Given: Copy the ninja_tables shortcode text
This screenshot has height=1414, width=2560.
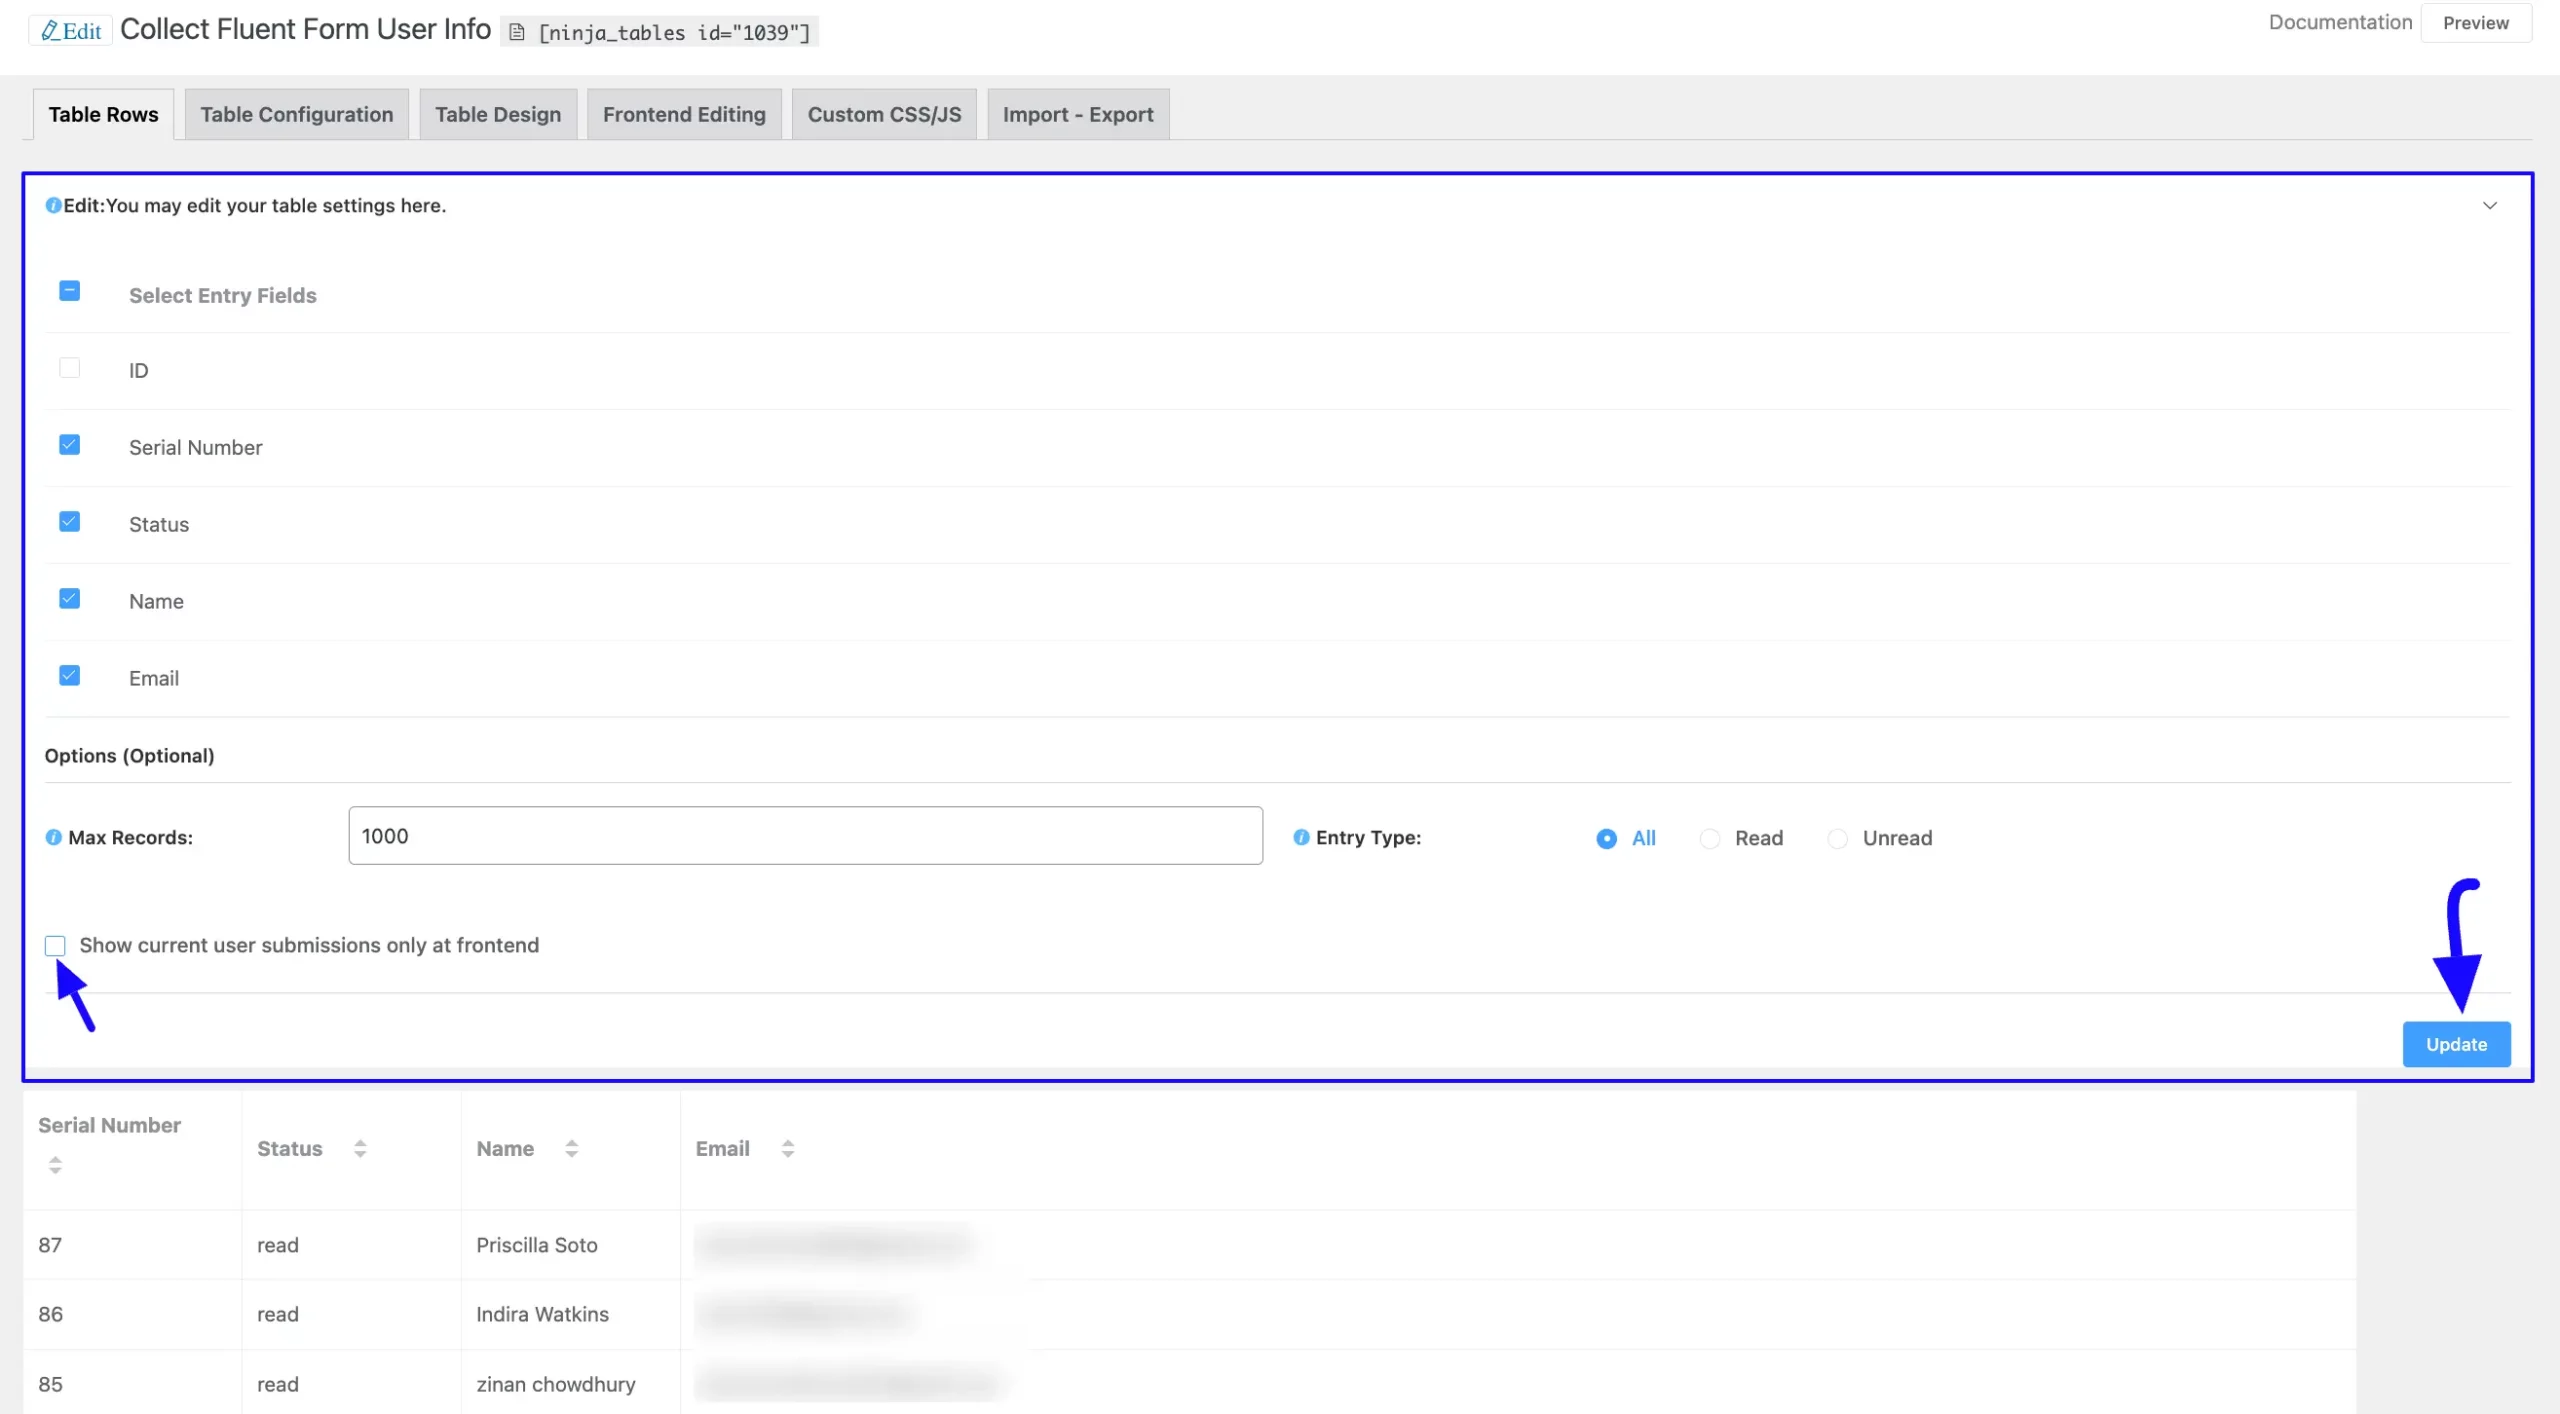Looking at the screenshot, I should coord(674,33).
